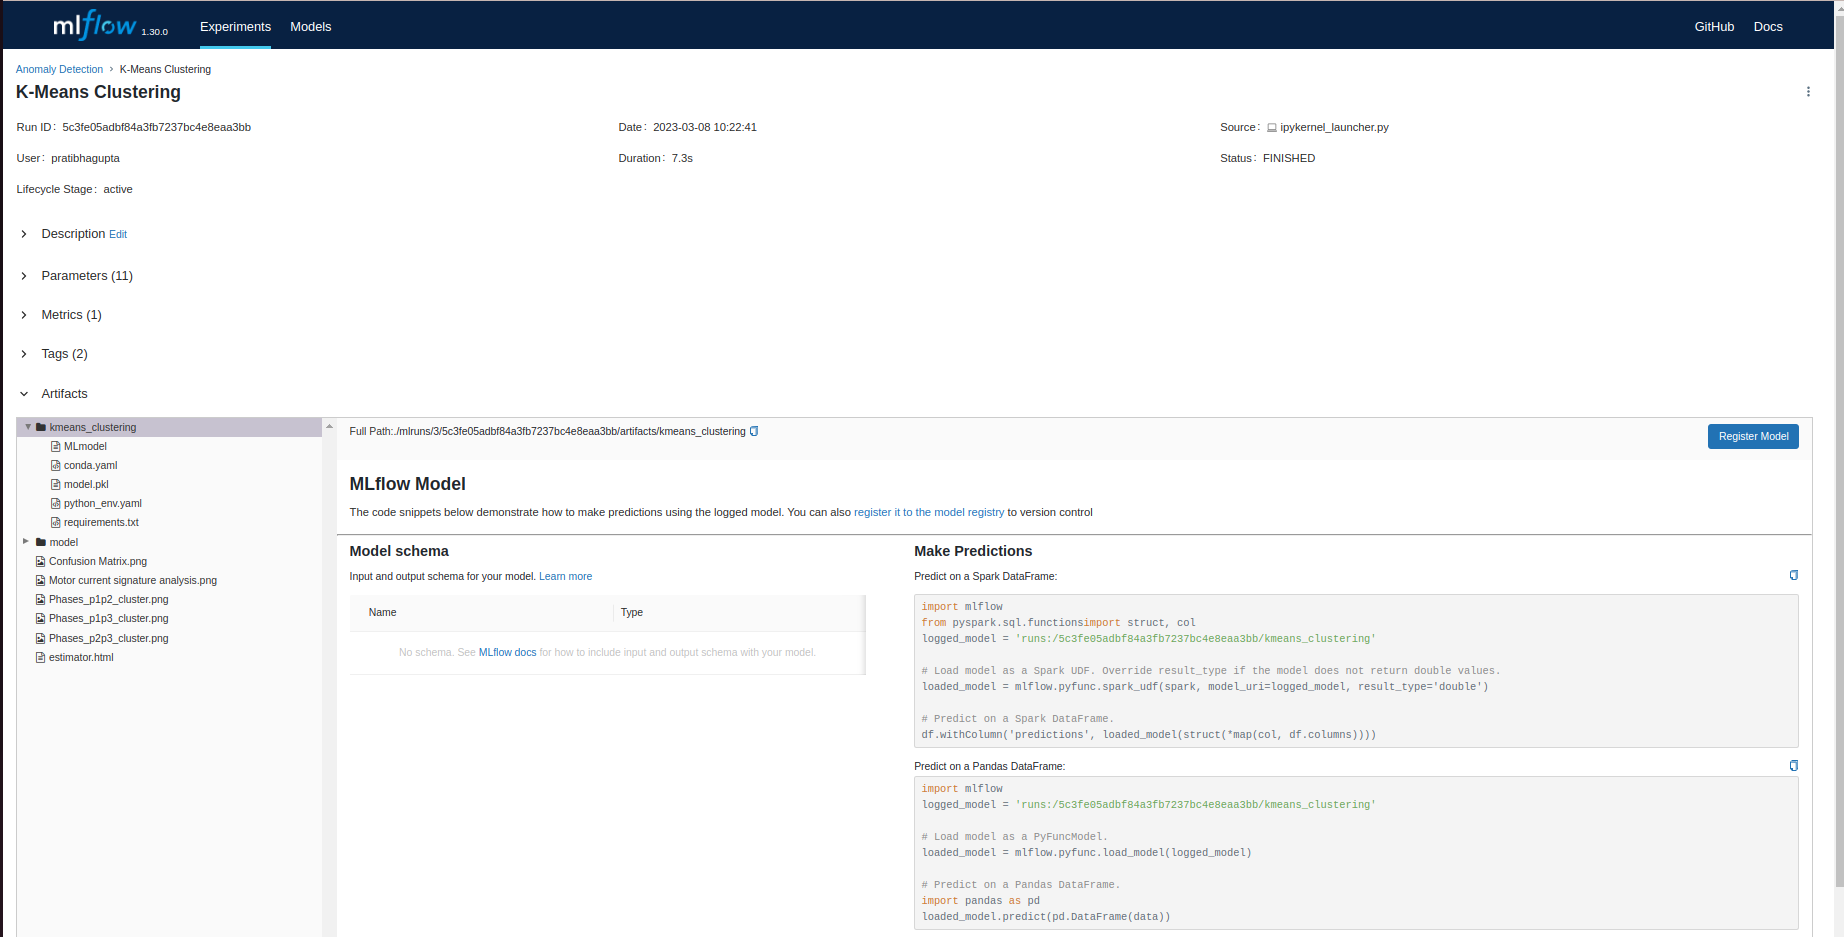Image resolution: width=1844 pixels, height=937 pixels.
Task: Collapse the Artifacts section
Action: [x=24, y=394]
